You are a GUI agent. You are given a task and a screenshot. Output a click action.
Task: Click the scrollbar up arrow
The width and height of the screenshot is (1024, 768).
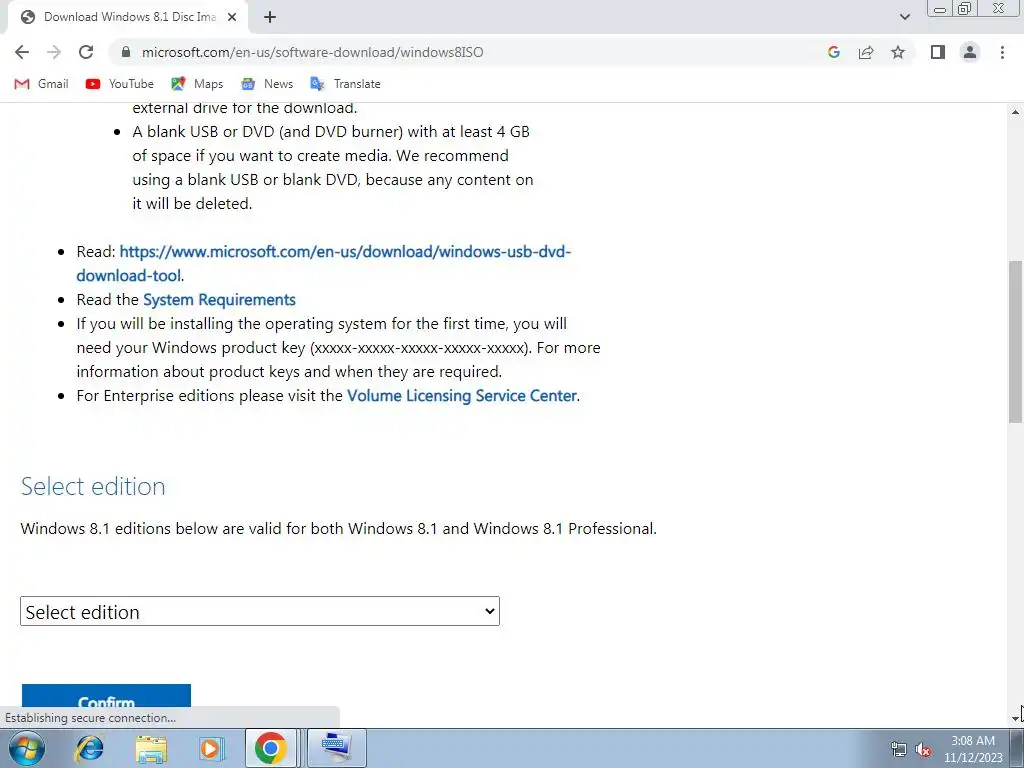point(1016,112)
